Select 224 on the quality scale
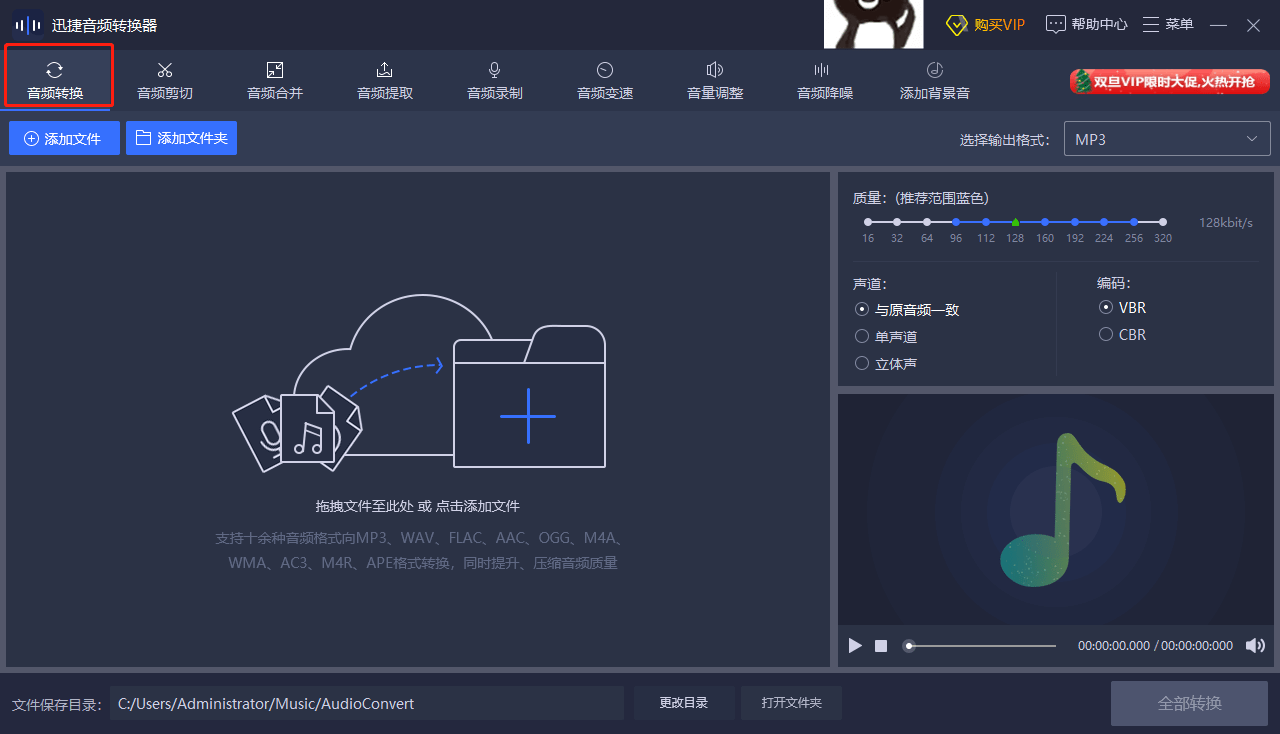 1104,222
